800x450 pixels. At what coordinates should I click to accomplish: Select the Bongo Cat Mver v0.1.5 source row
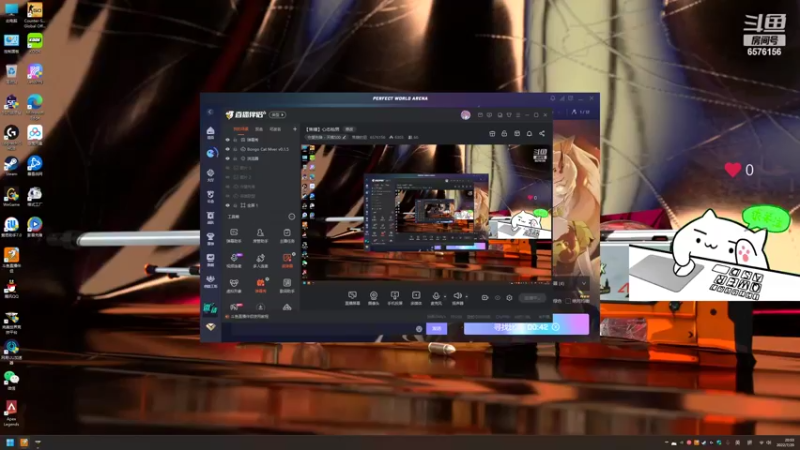[261, 149]
